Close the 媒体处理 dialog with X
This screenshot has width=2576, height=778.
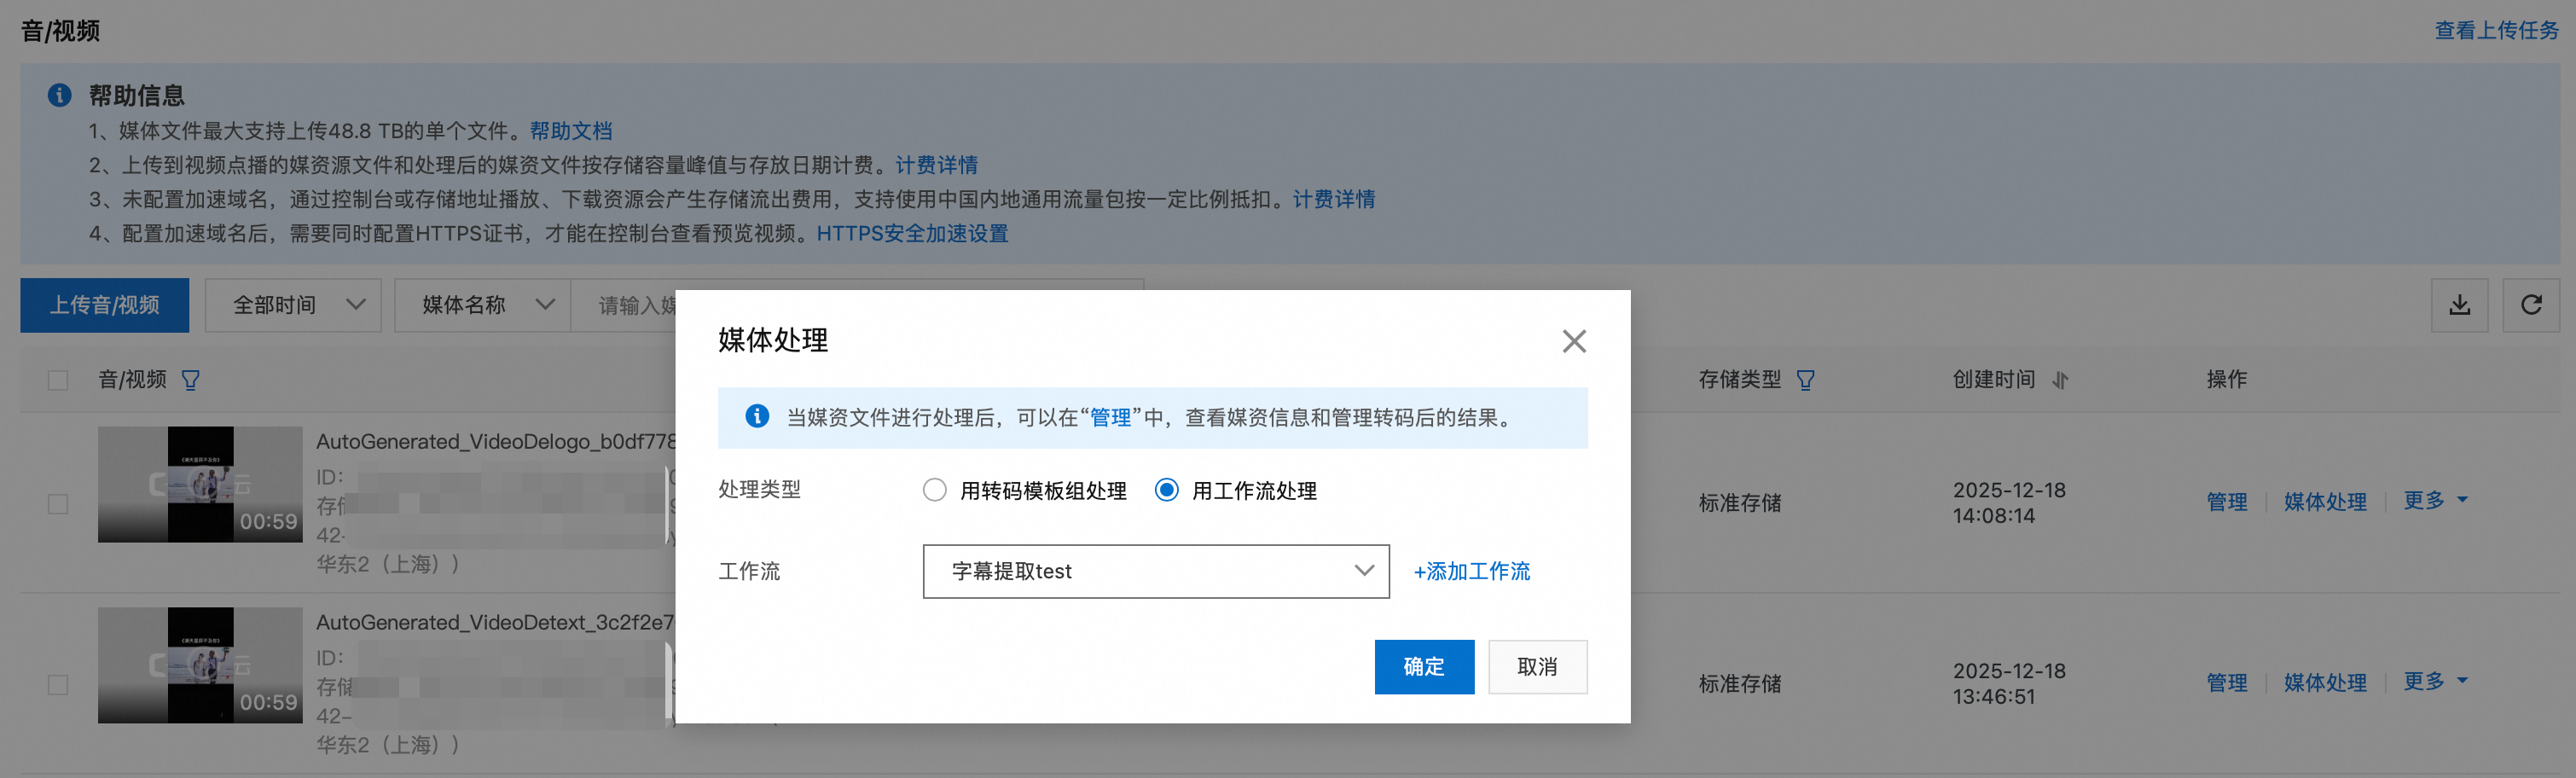(x=1574, y=341)
